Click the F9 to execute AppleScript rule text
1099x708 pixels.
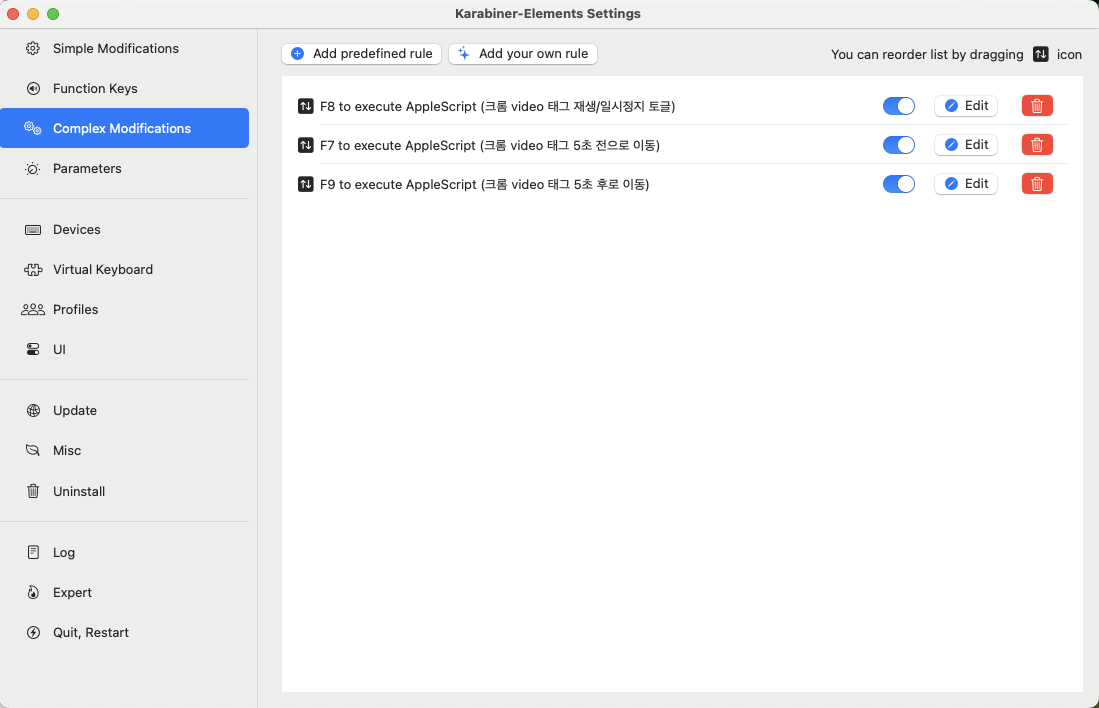point(484,185)
